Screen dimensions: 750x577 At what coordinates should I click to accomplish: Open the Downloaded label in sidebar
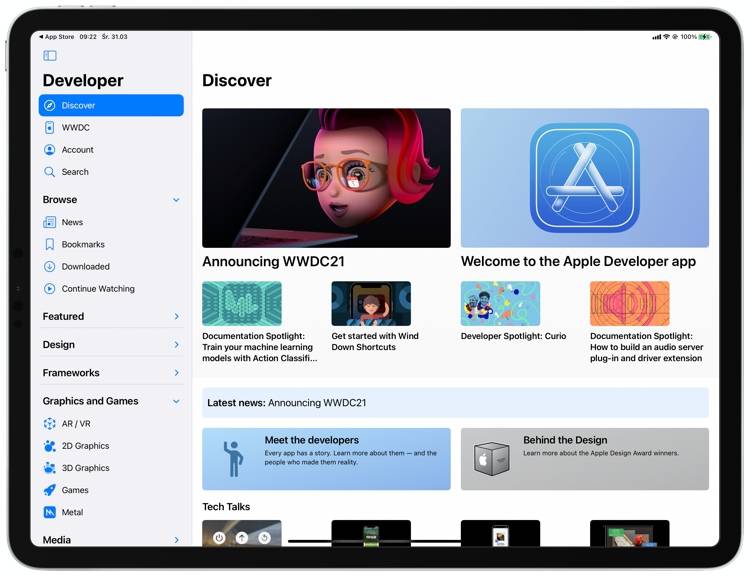[x=86, y=266]
